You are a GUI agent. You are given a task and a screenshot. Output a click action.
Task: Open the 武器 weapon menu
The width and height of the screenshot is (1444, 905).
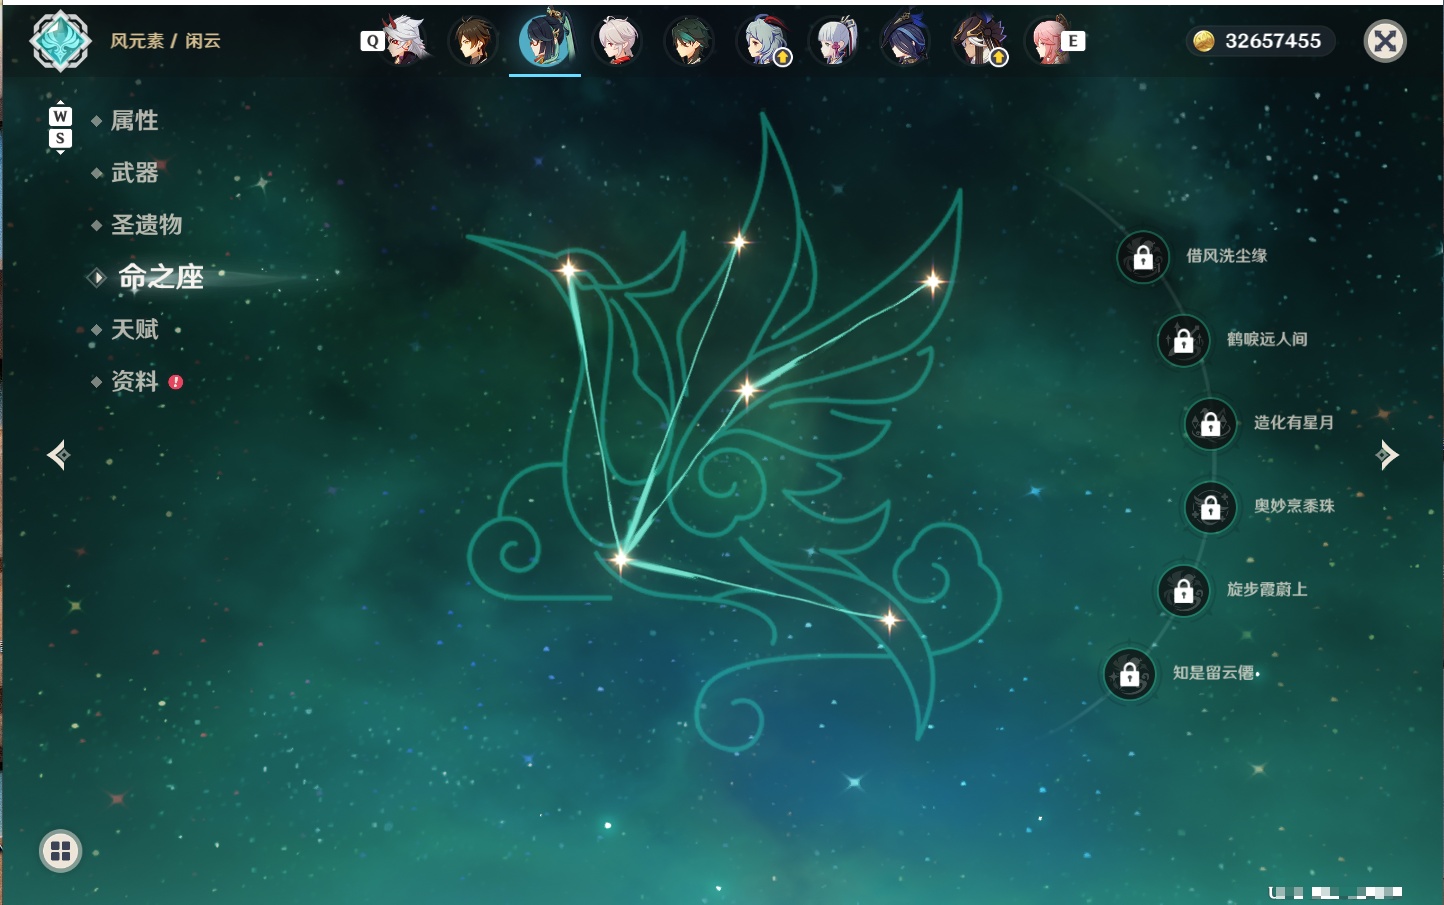[x=134, y=173]
